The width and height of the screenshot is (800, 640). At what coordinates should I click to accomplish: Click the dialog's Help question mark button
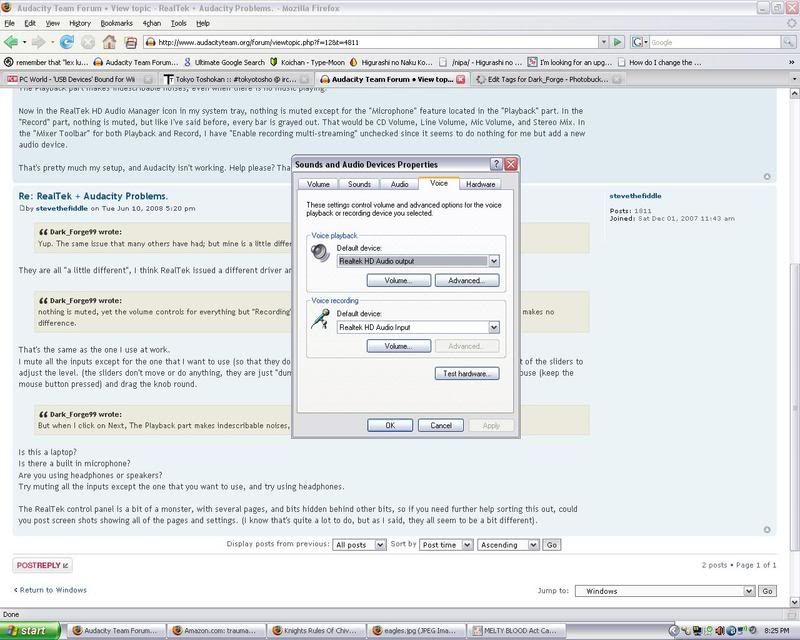click(x=496, y=164)
